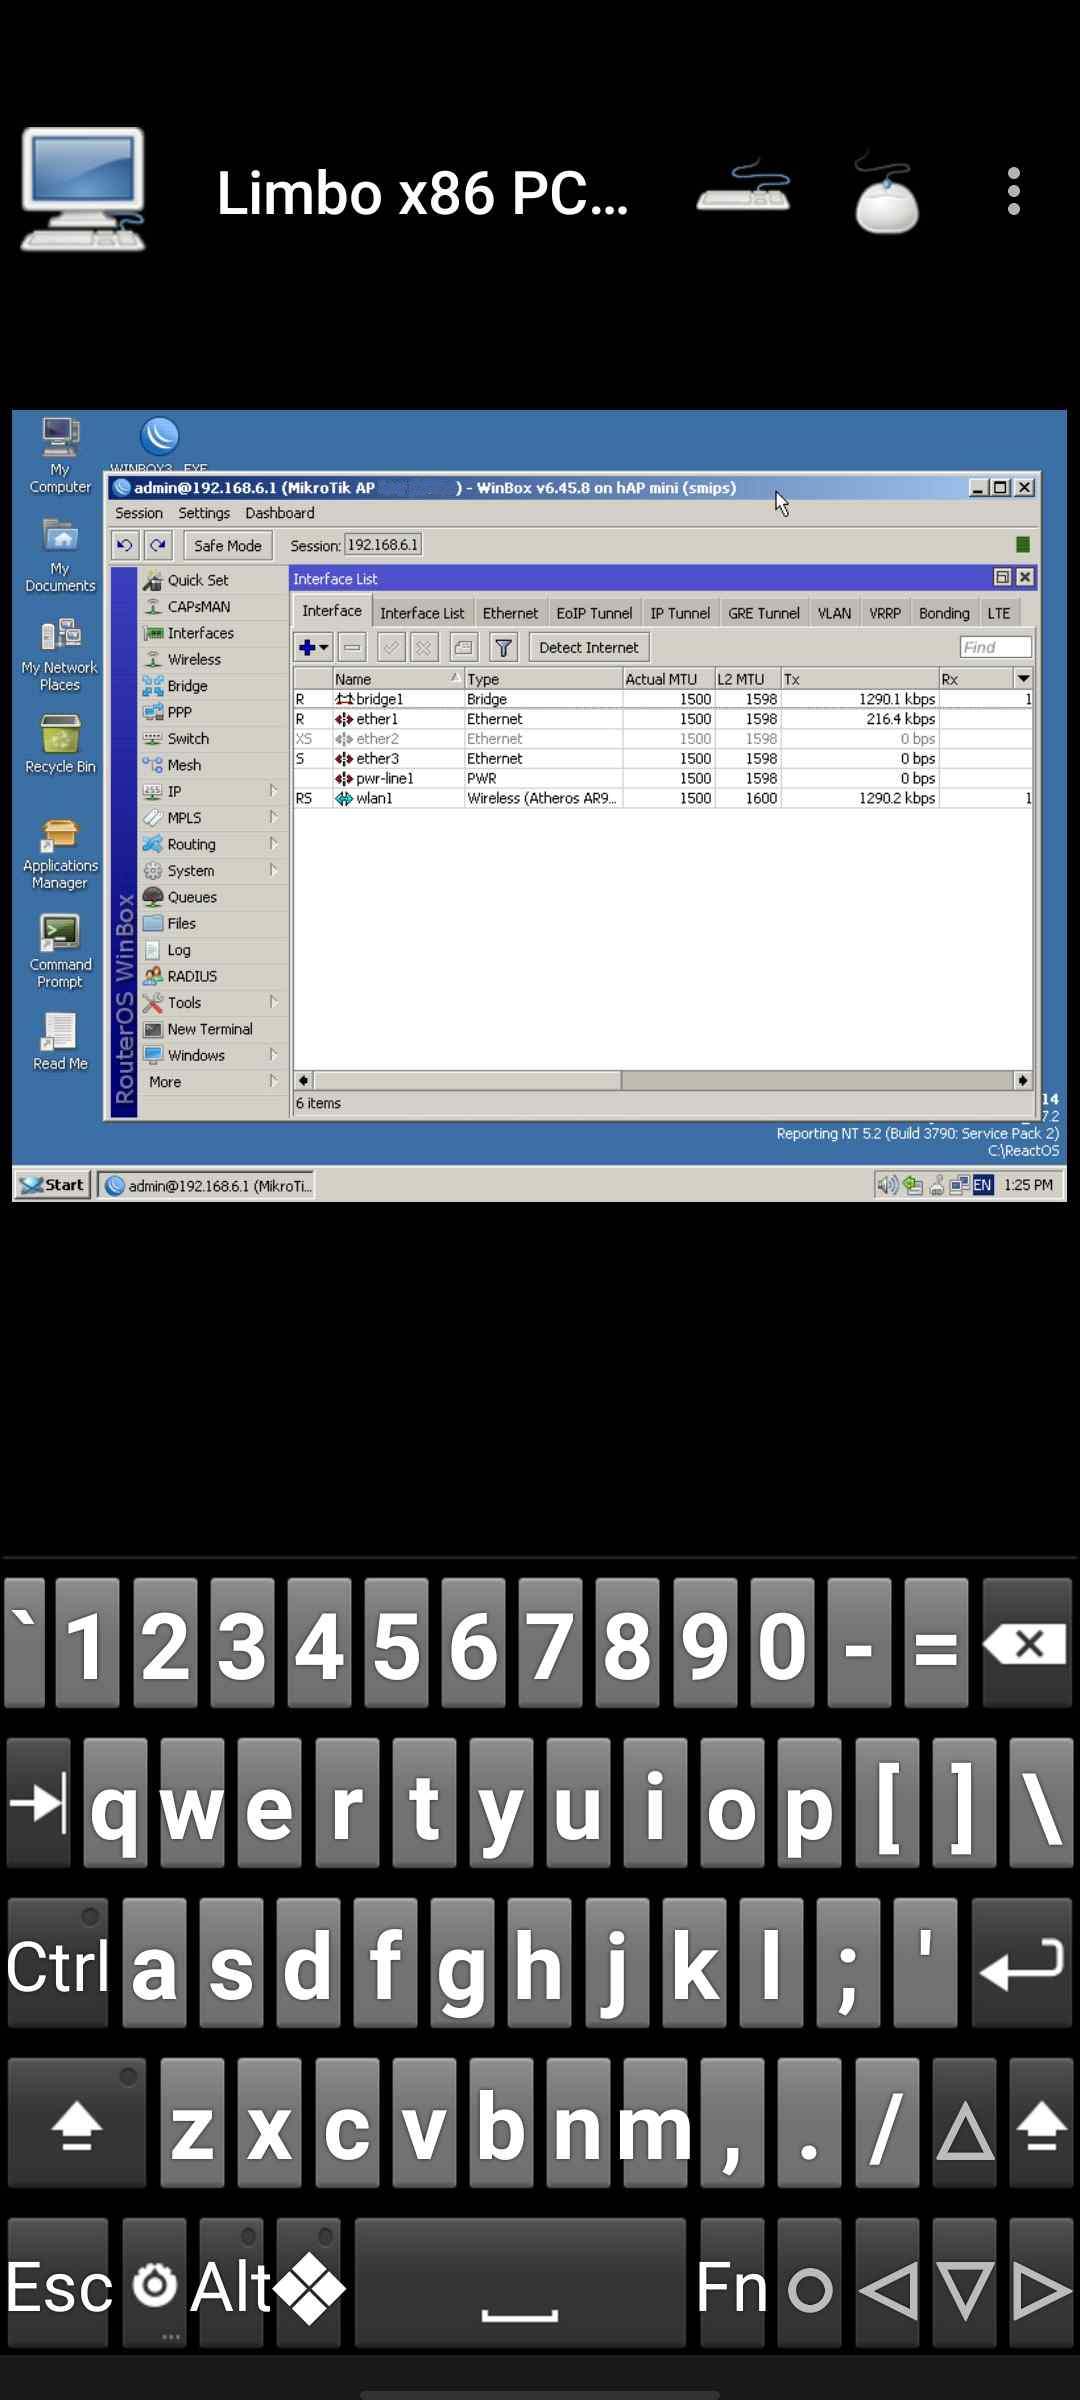1080x2400 pixels.
Task: Click the Enable checkmark toolbar button
Action: [390, 648]
